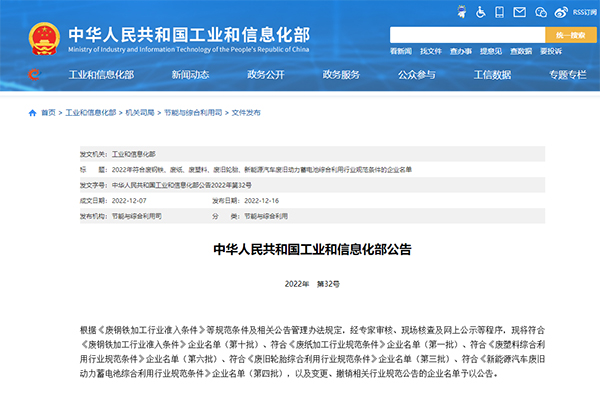Image resolution: width=600 pixels, height=393 pixels.
Task: Open the 看新闻 quick link
Action: (401, 51)
